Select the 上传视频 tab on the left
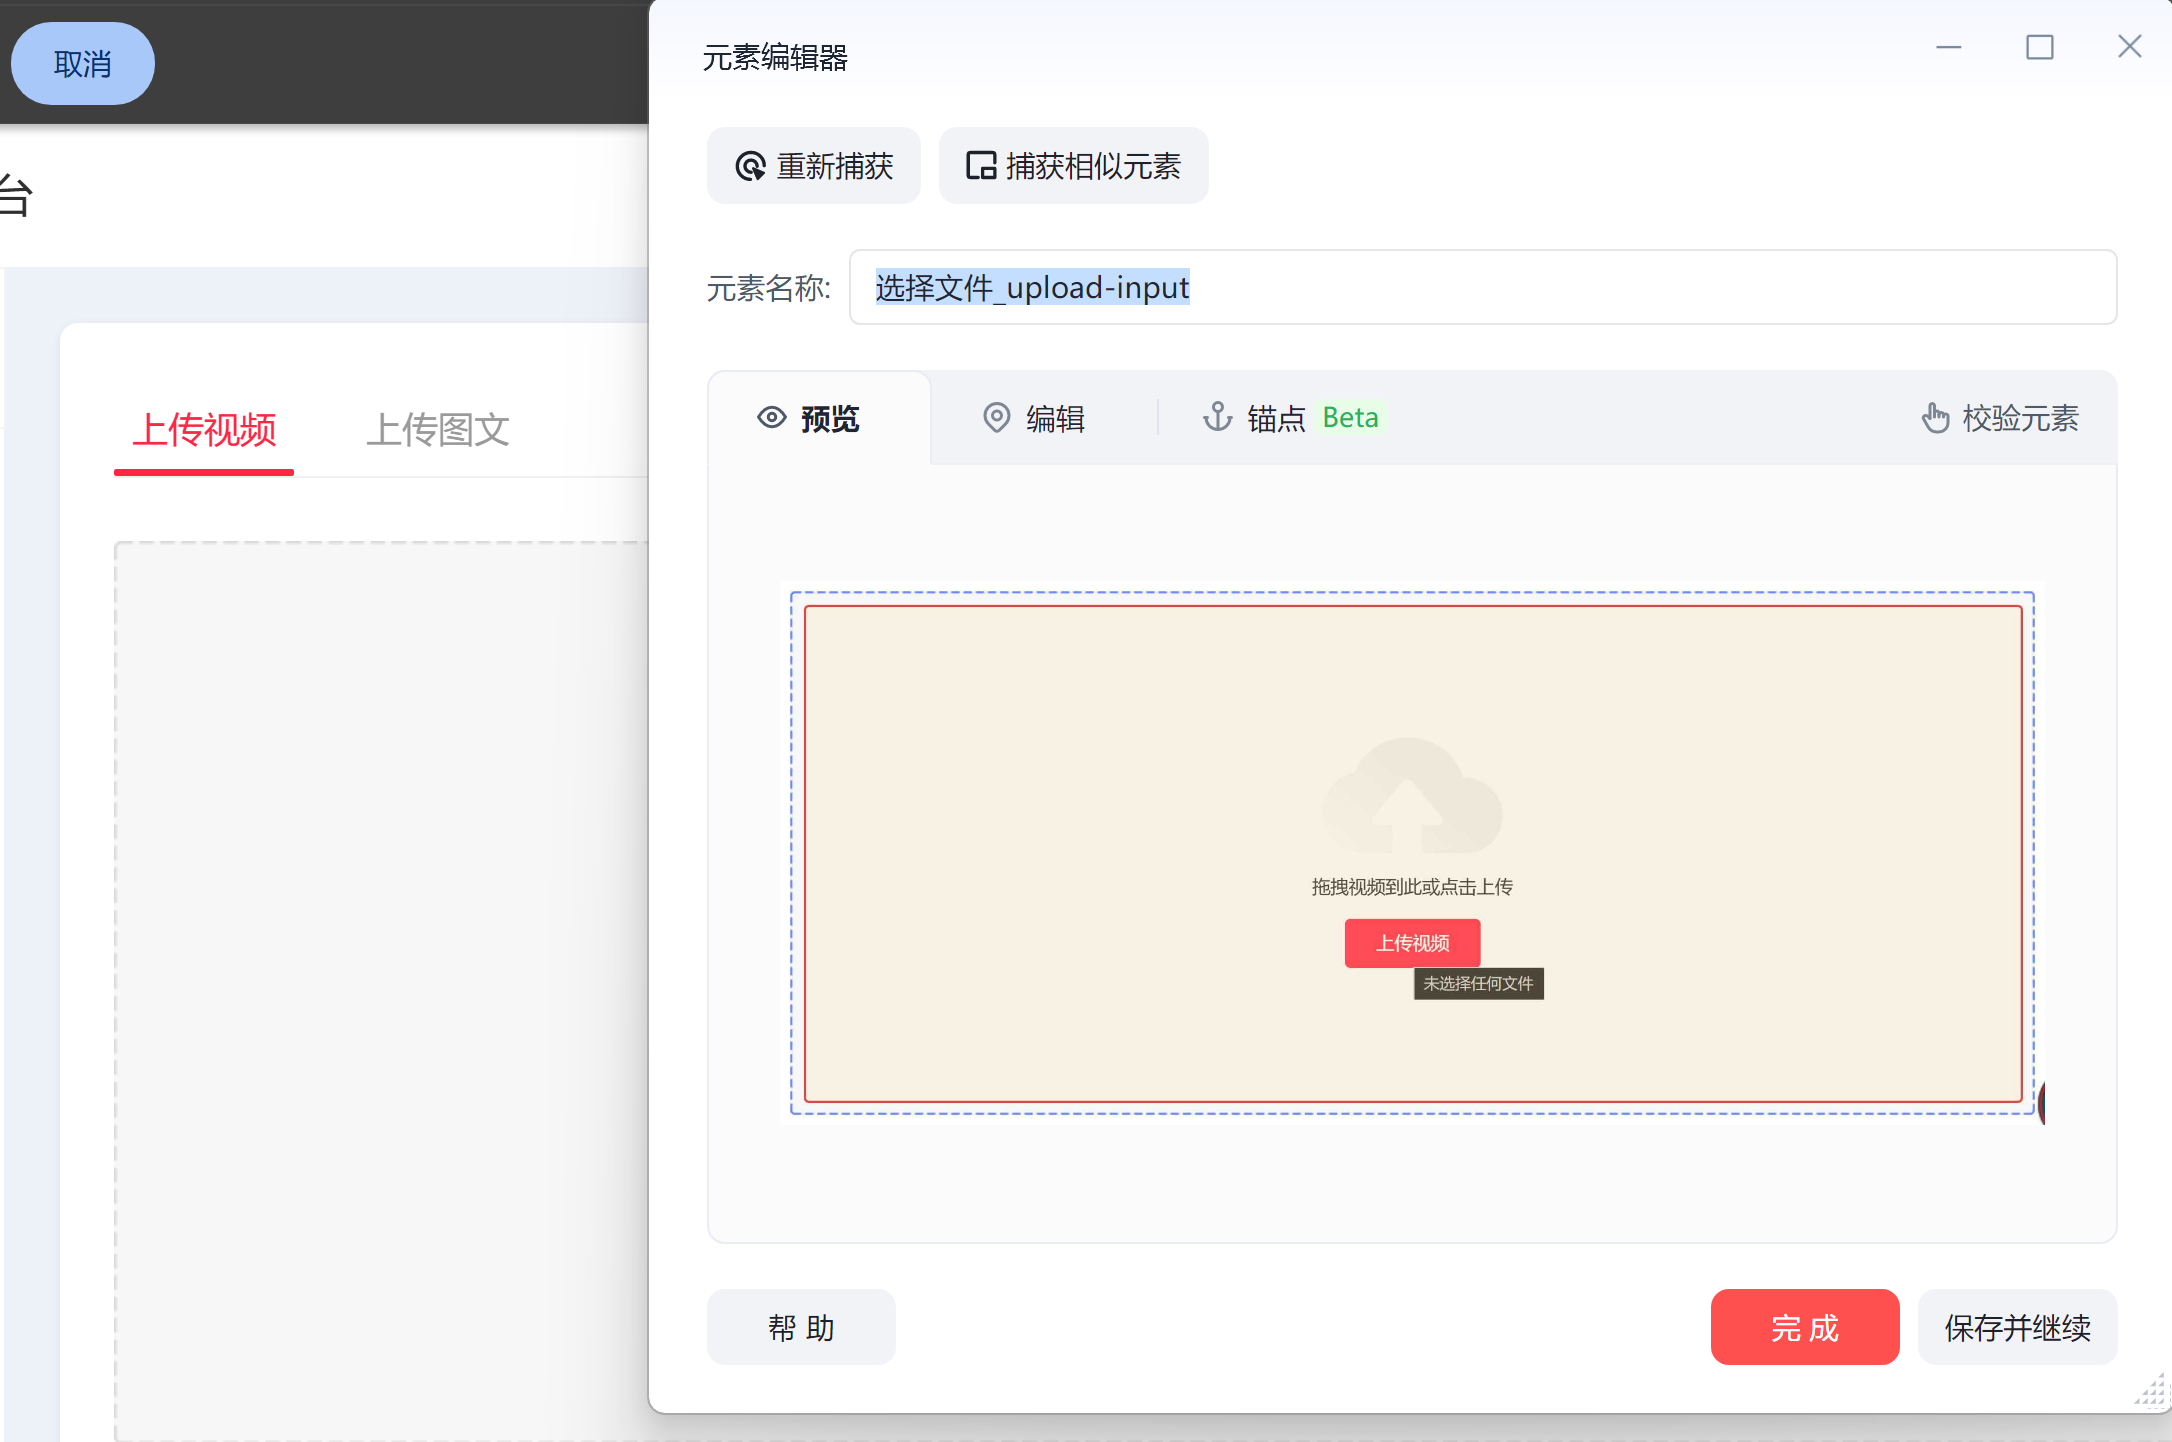The width and height of the screenshot is (2172, 1442). pyautogui.click(x=203, y=431)
